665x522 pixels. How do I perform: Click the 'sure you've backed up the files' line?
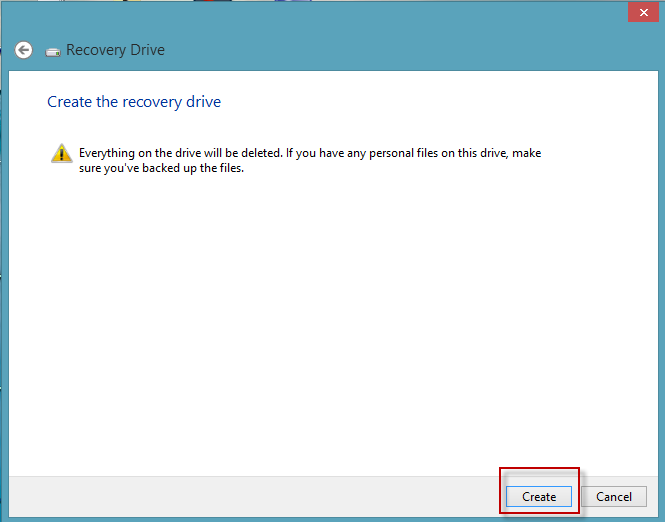pos(161,168)
